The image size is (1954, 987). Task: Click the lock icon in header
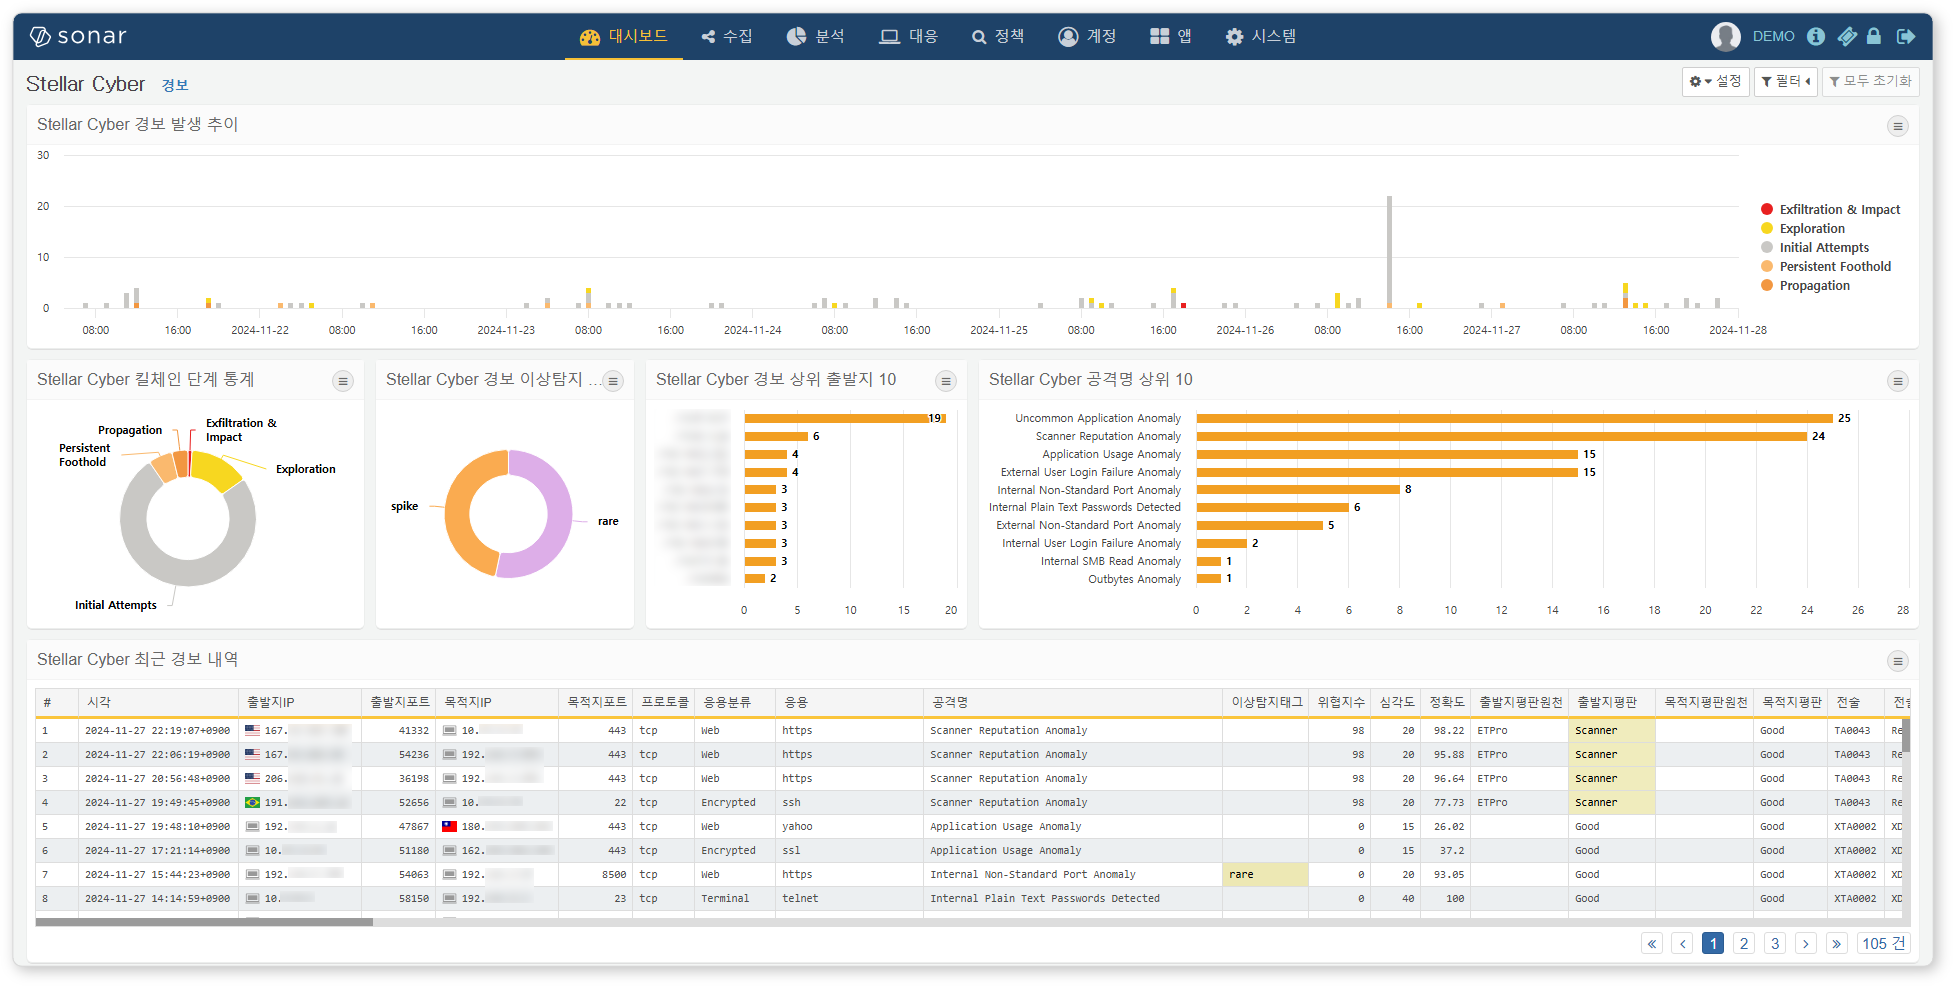pos(1874,36)
